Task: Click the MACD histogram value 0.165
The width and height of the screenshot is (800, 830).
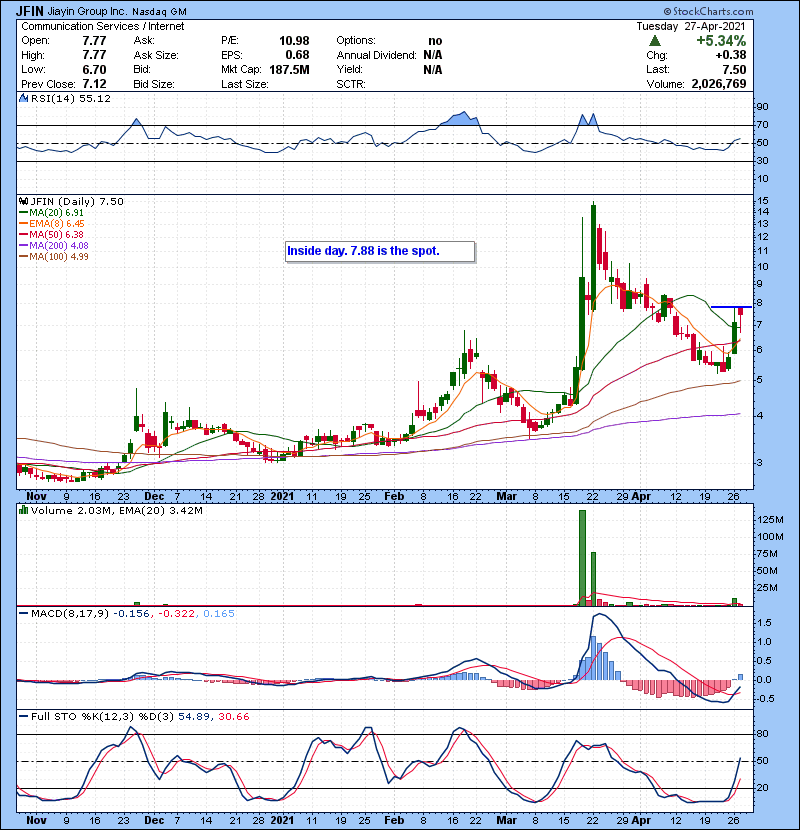Action: [x=219, y=614]
